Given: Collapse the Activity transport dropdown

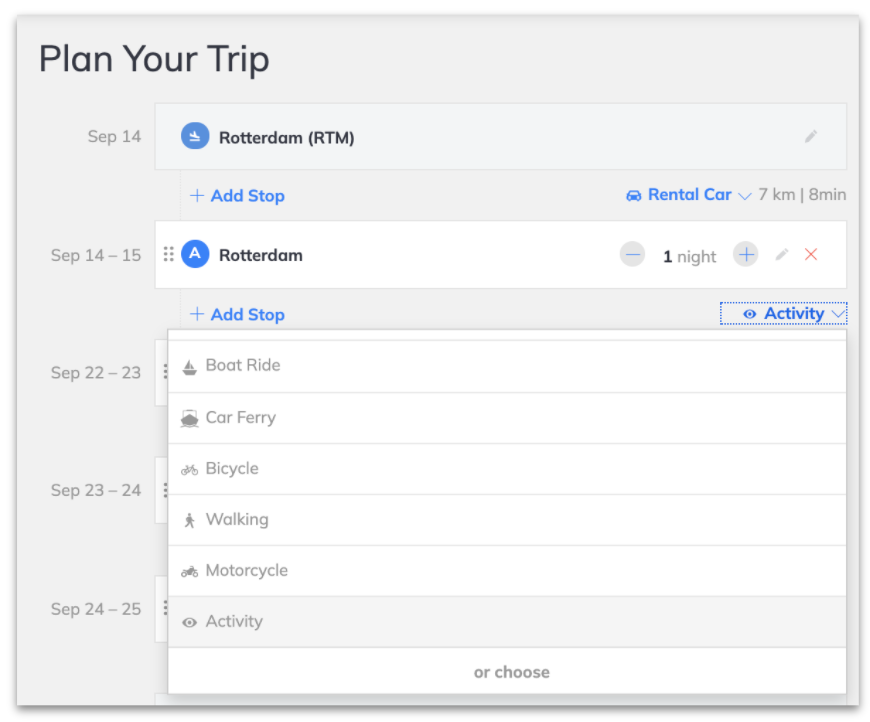Looking at the screenshot, I should pyautogui.click(x=783, y=314).
